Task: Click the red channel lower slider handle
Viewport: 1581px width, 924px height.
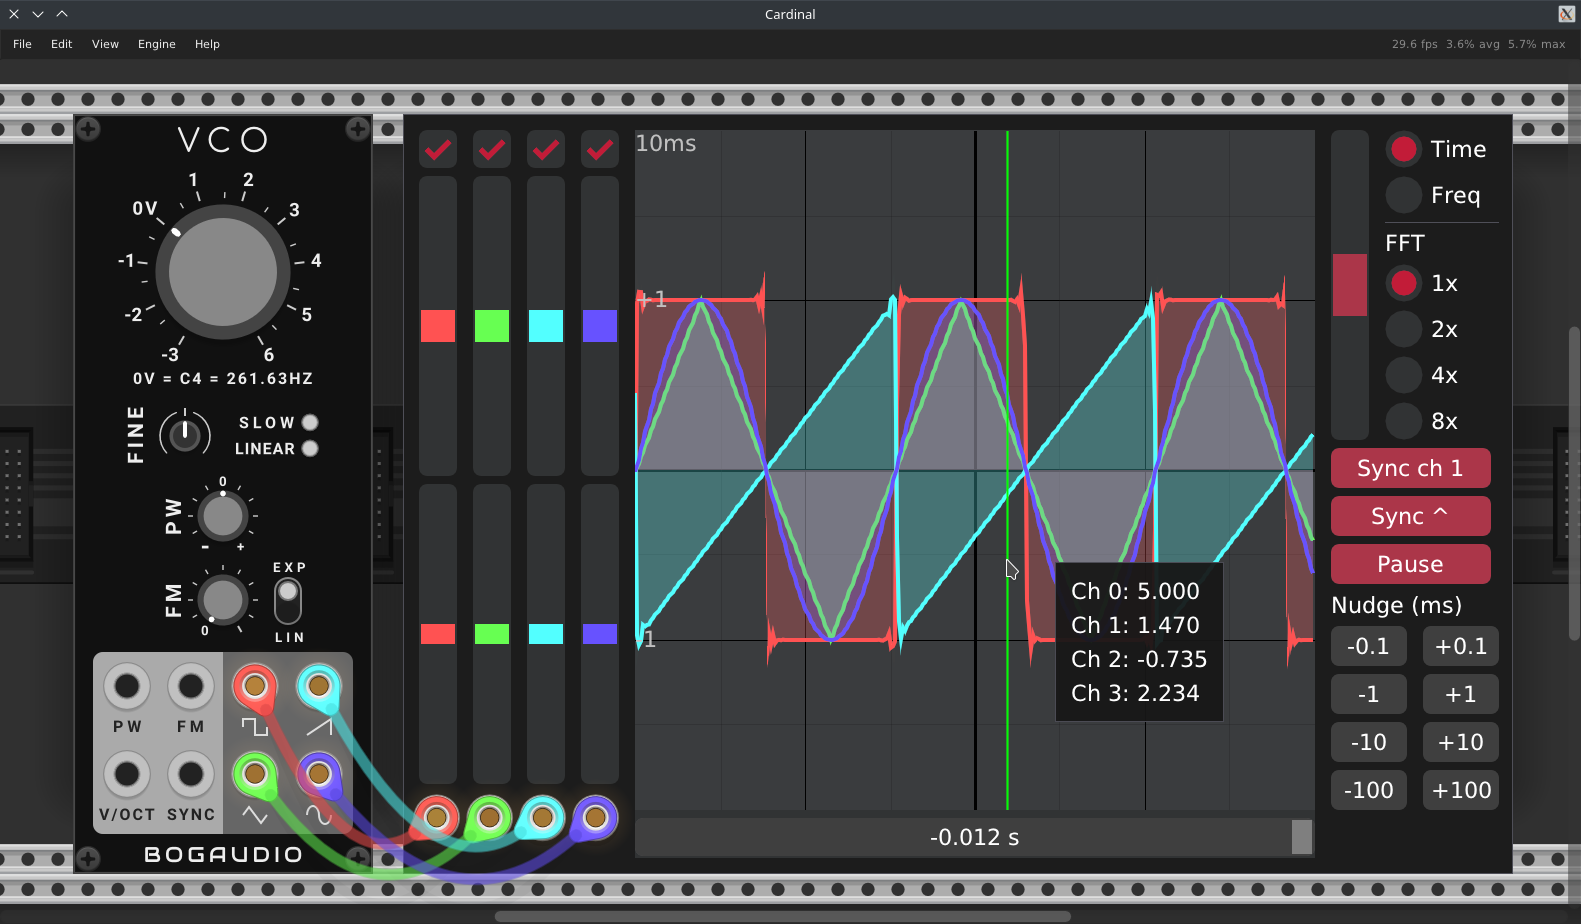Action: coord(438,634)
